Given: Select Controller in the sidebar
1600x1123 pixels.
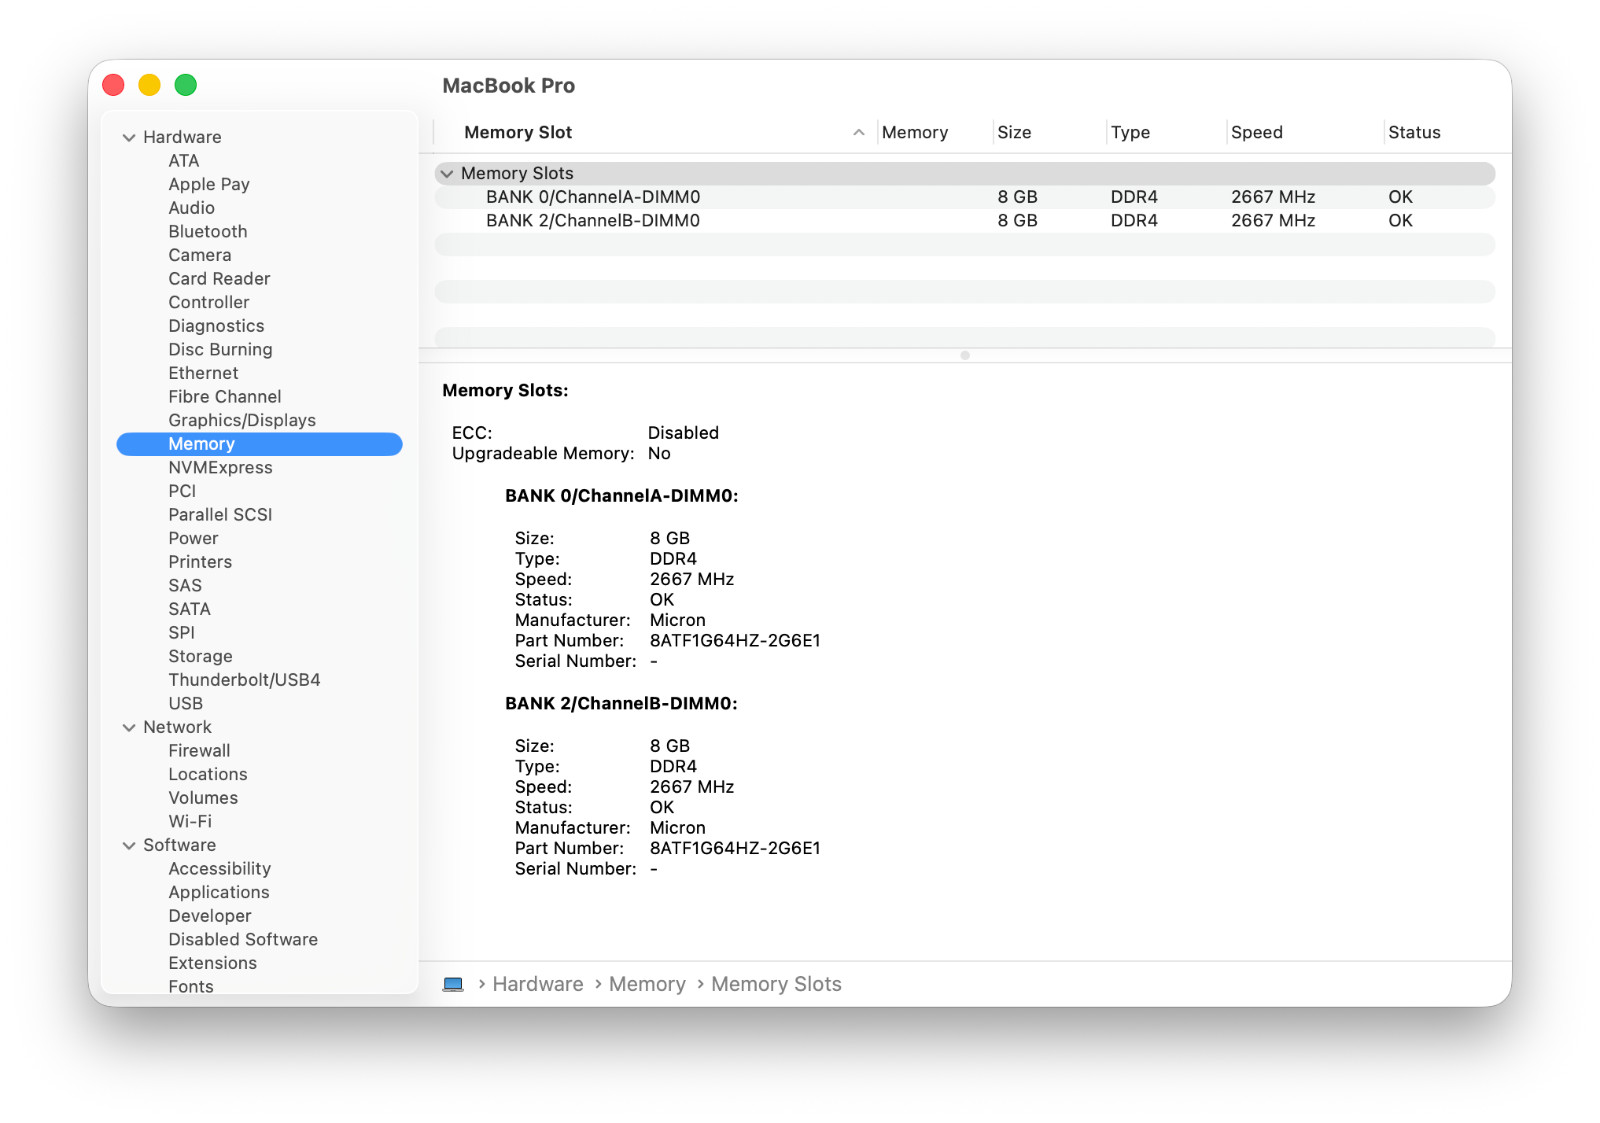Looking at the screenshot, I should [x=208, y=302].
